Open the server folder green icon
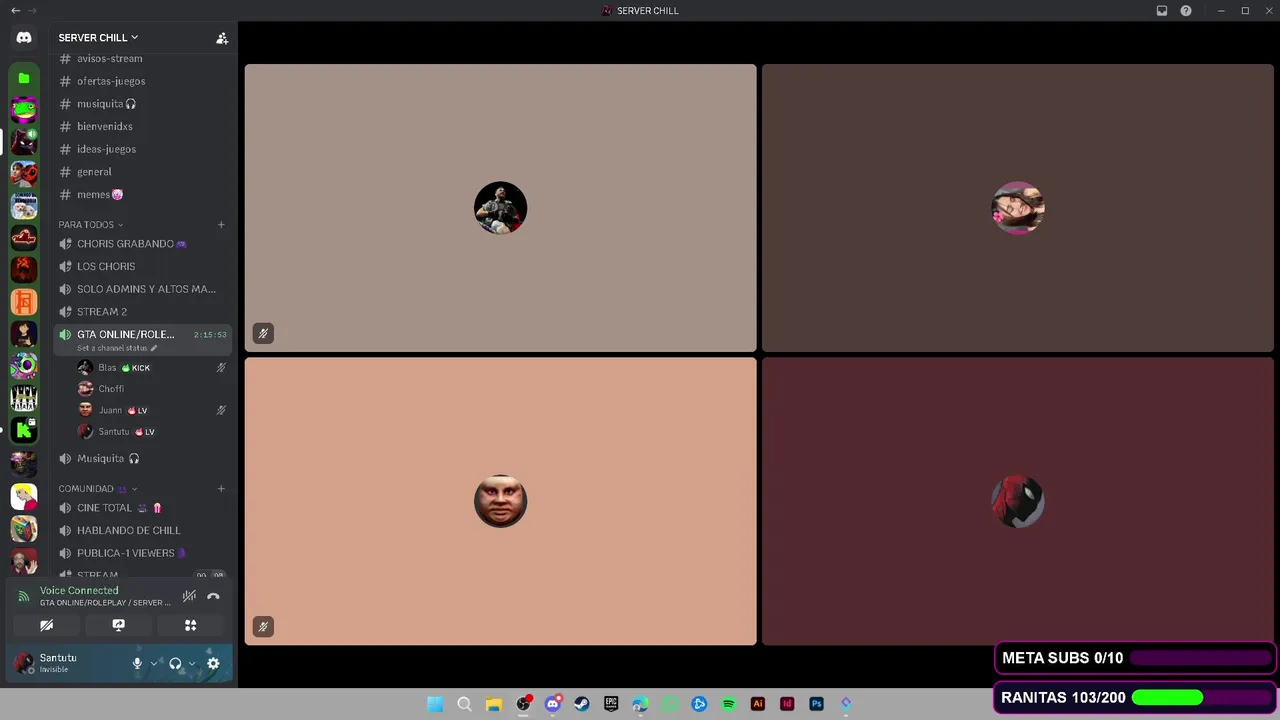The image size is (1280, 720). pos(24,78)
